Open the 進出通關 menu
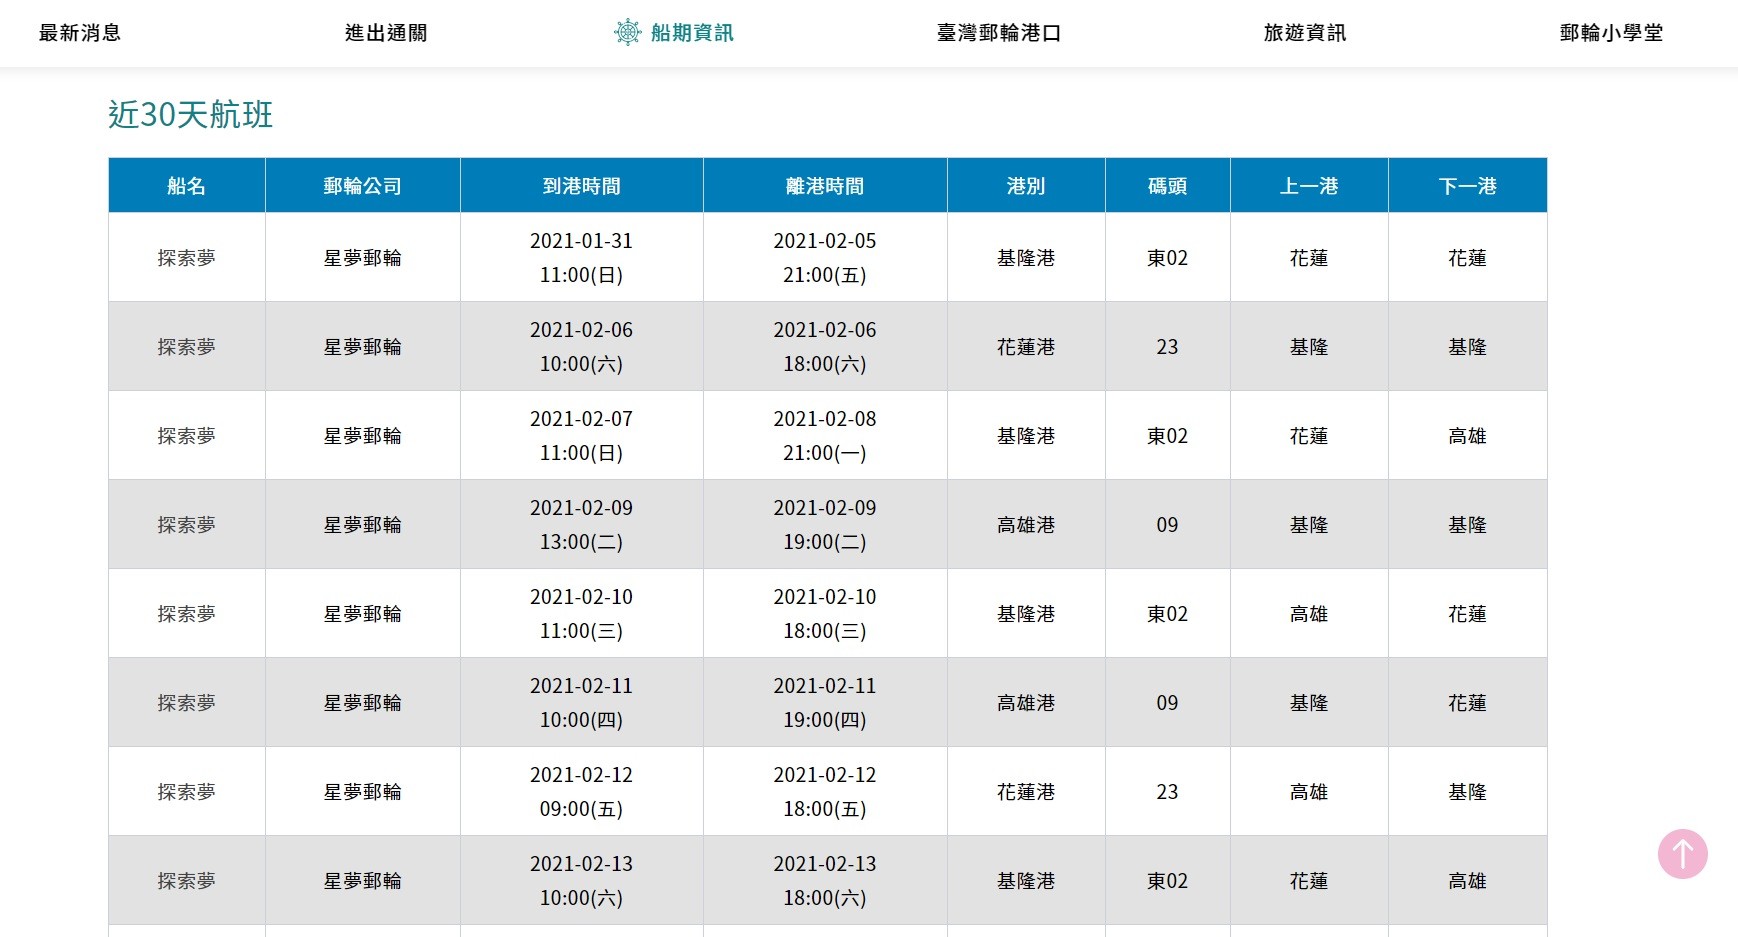This screenshot has width=1738, height=937. pyautogui.click(x=385, y=32)
